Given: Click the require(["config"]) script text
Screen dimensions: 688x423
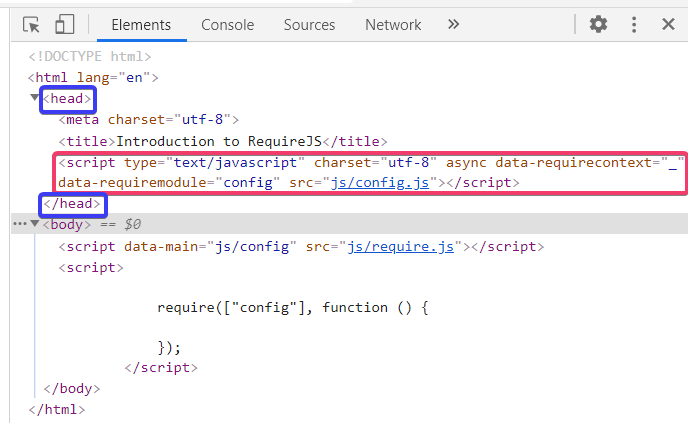Looking at the screenshot, I should 292,308.
